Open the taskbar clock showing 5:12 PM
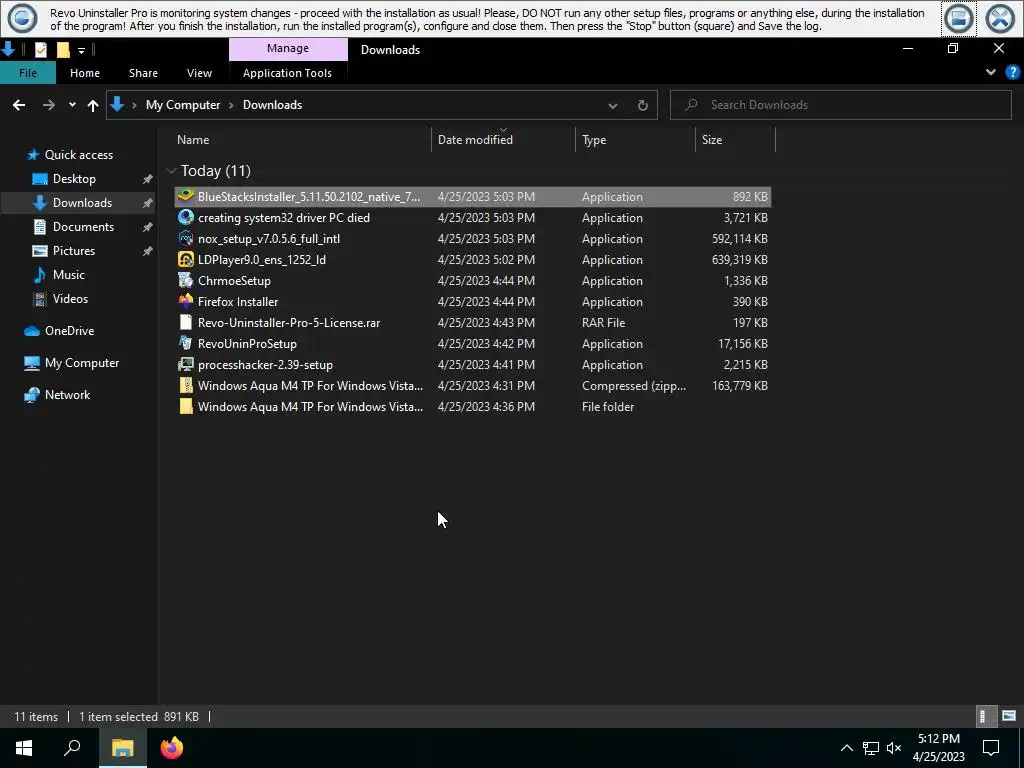This screenshot has height=768, width=1024. 938,748
